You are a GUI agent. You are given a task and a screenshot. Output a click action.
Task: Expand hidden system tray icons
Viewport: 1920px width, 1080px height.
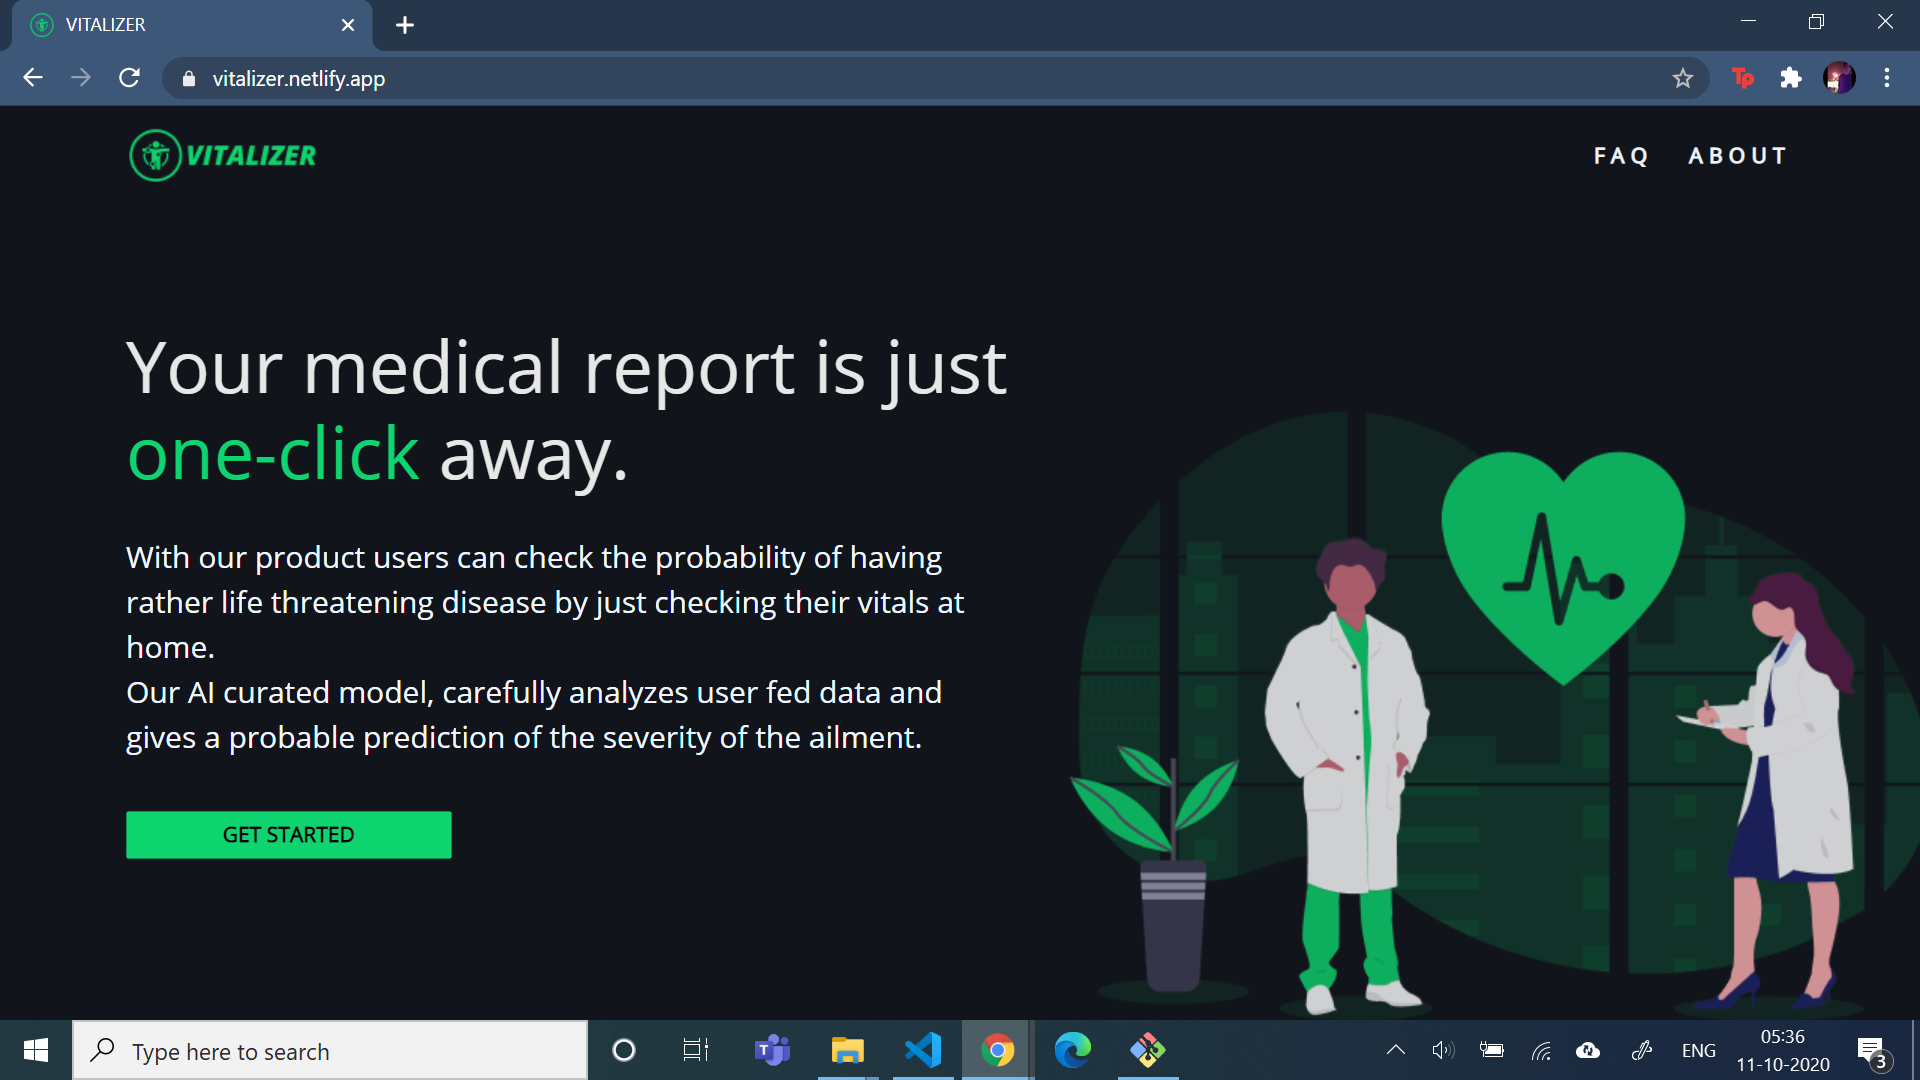(x=1396, y=1050)
